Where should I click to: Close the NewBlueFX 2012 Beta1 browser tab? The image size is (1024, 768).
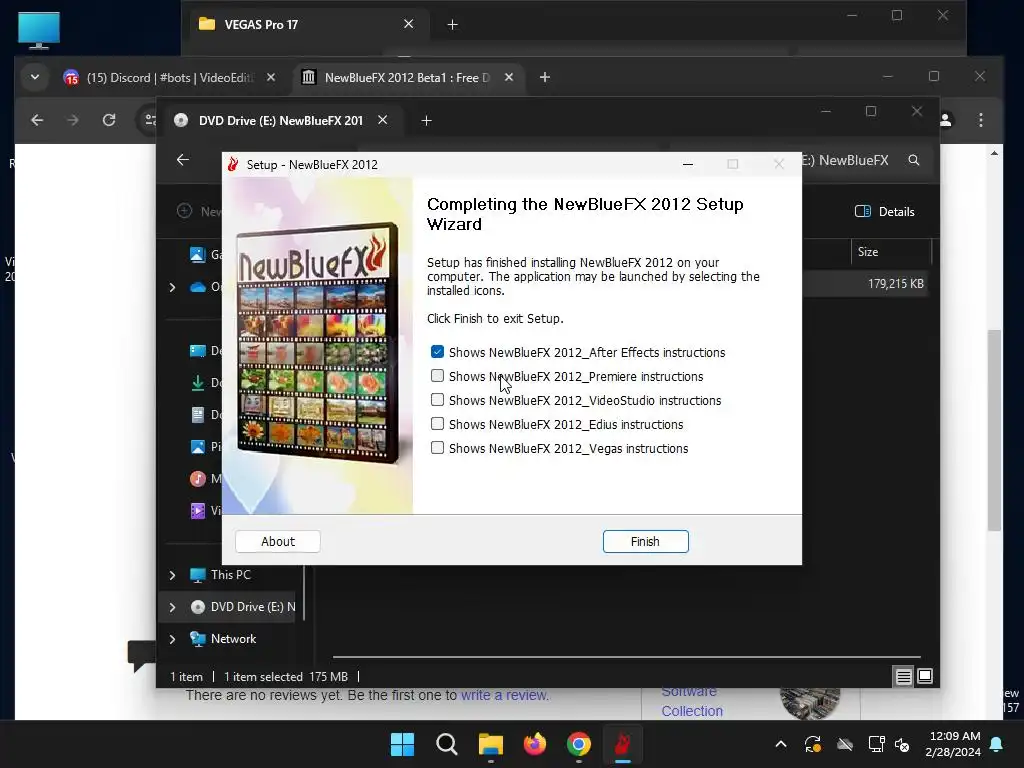(509, 78)
